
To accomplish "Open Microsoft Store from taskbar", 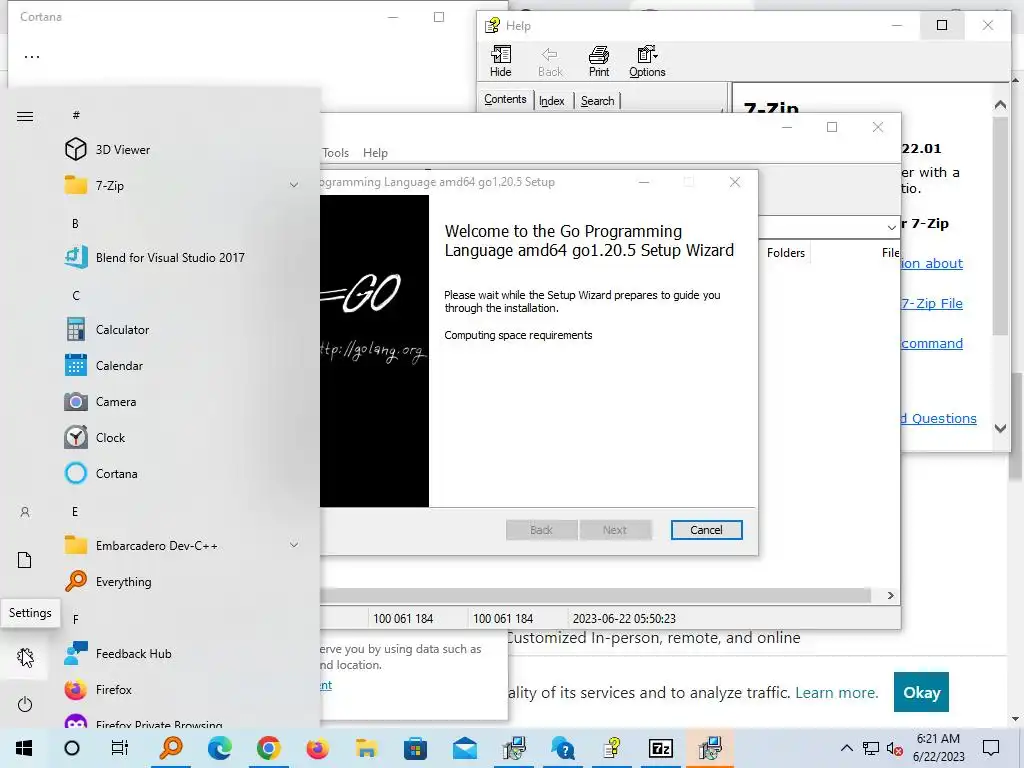I will click(x=415, y=748).
